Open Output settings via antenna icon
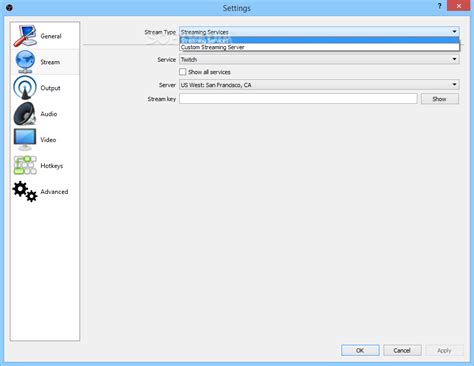This screenshot has width=474, height=366. (25, 88)
